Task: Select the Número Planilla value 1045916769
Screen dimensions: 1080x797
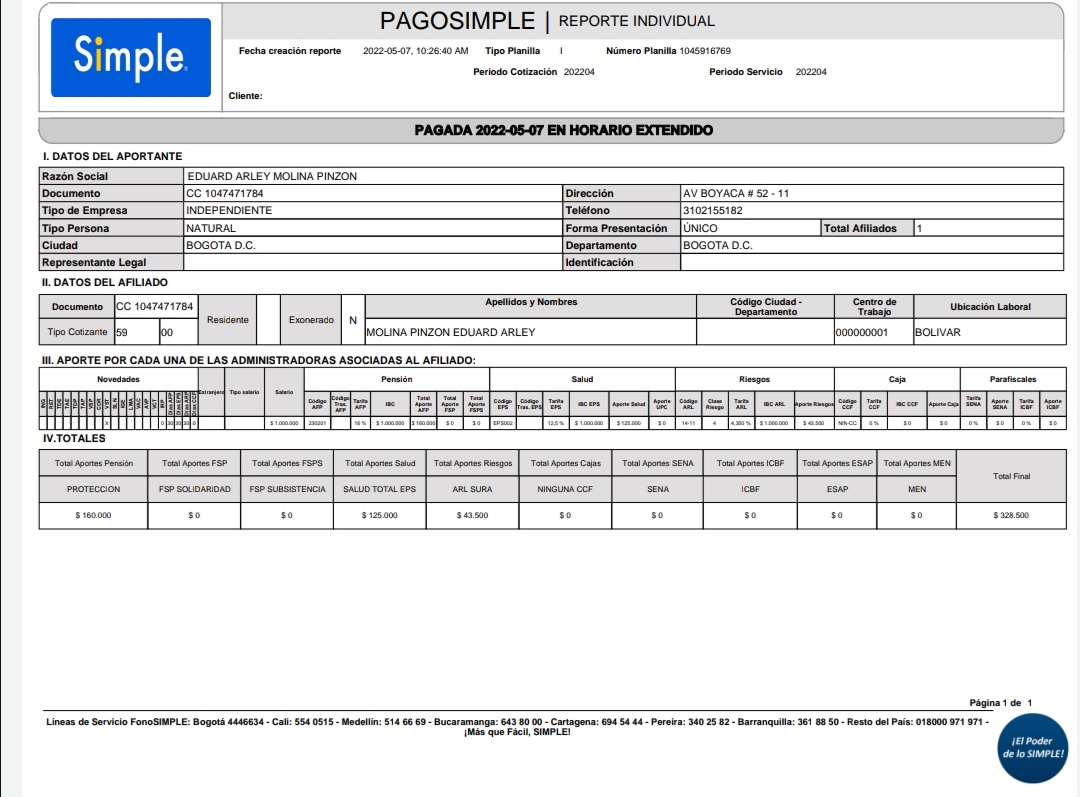Action: click(705, 51)
